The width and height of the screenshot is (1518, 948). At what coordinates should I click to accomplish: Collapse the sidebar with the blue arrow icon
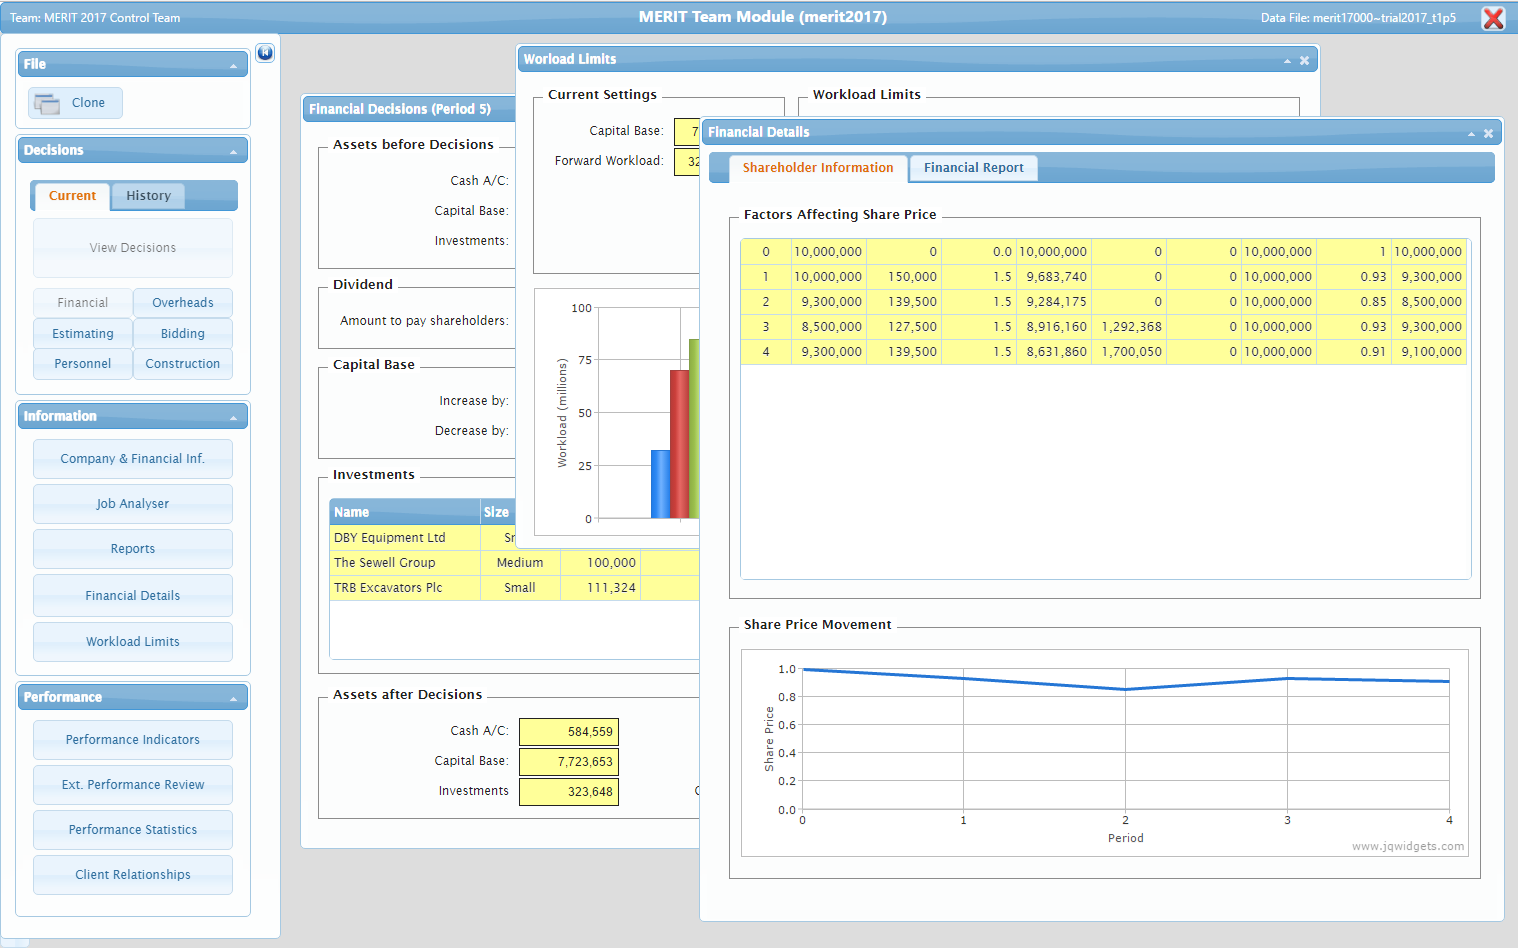point(265,53)
